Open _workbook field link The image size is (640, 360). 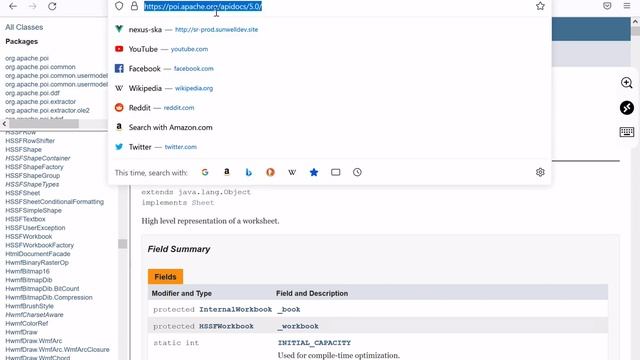tap(298, 326)
